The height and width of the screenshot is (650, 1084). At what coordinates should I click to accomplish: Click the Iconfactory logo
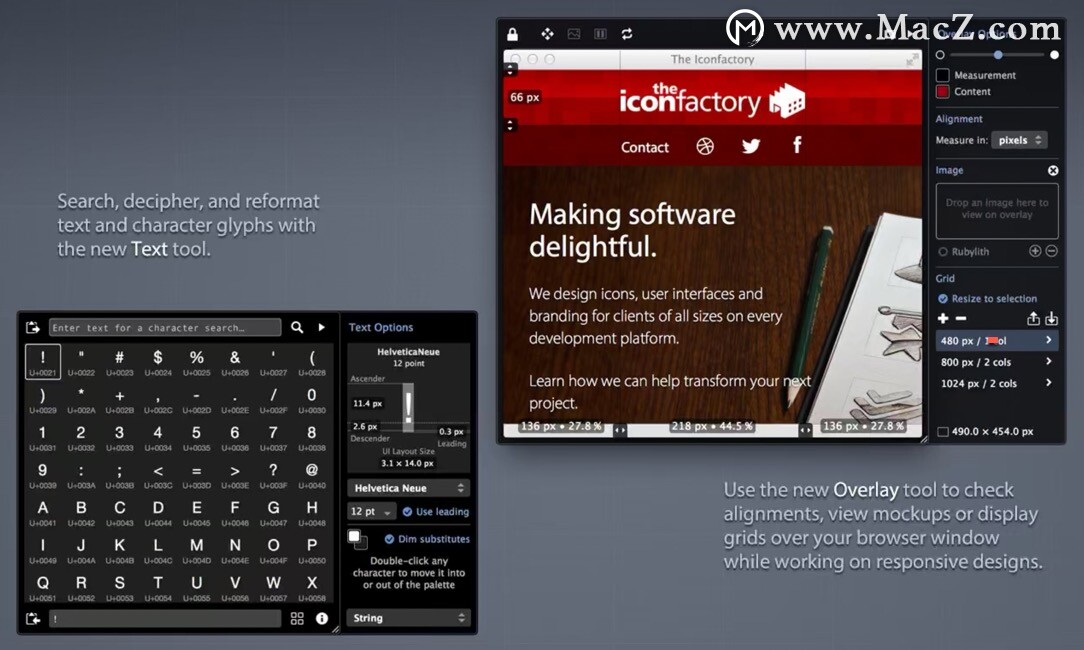tap(712, 101)
